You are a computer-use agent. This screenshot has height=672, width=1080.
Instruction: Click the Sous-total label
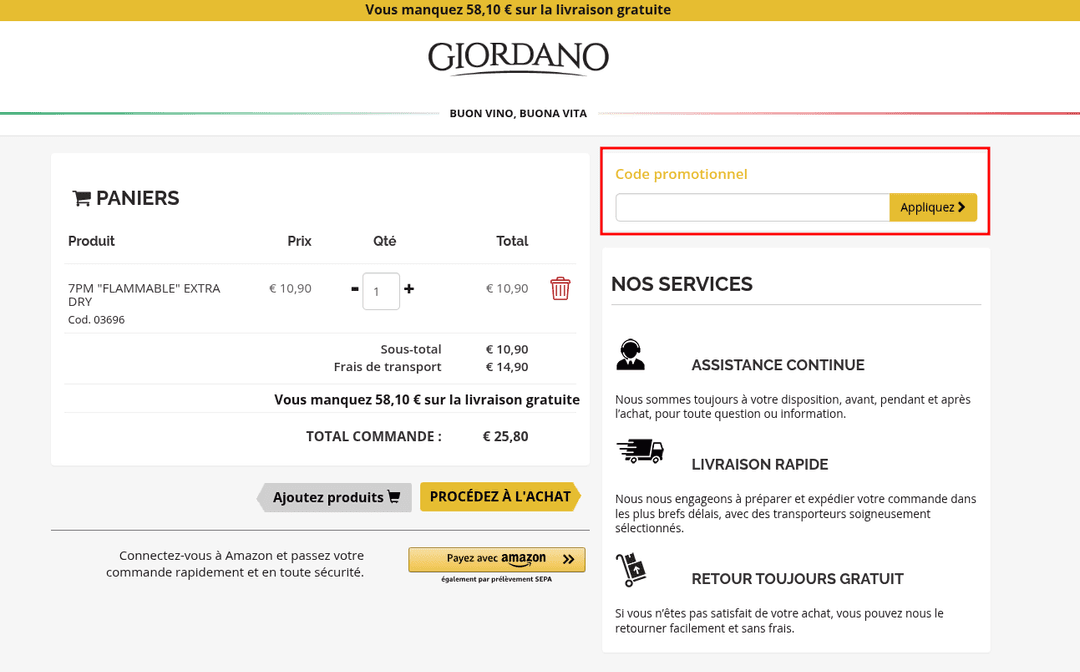(x=411, y=349)
